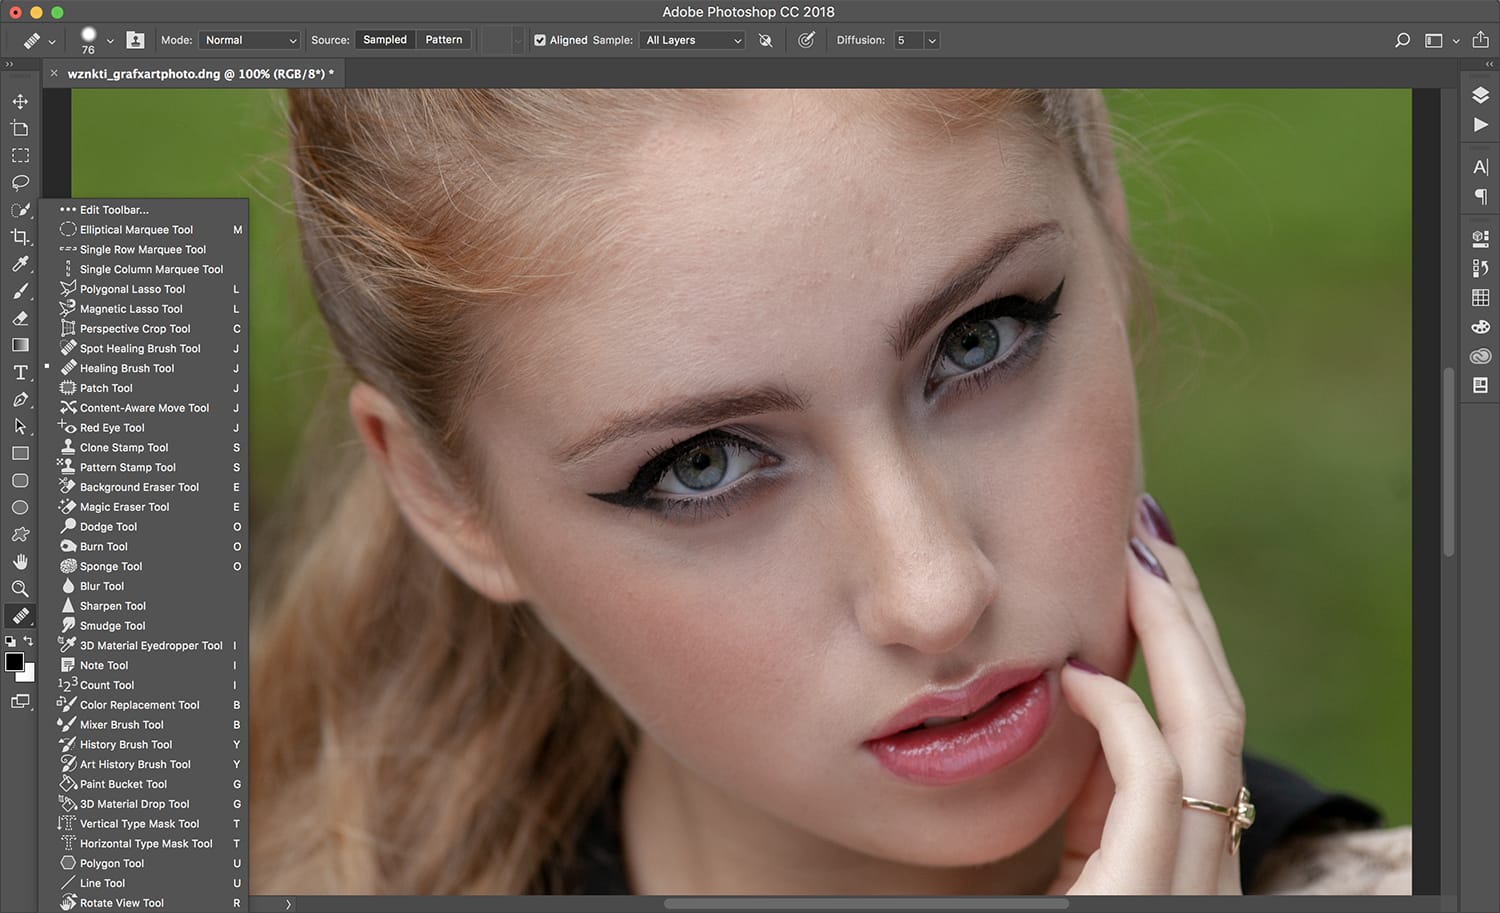Select the Brush tool
Viewport: 1500px width, 913px height.
click(x=20, y=291)
